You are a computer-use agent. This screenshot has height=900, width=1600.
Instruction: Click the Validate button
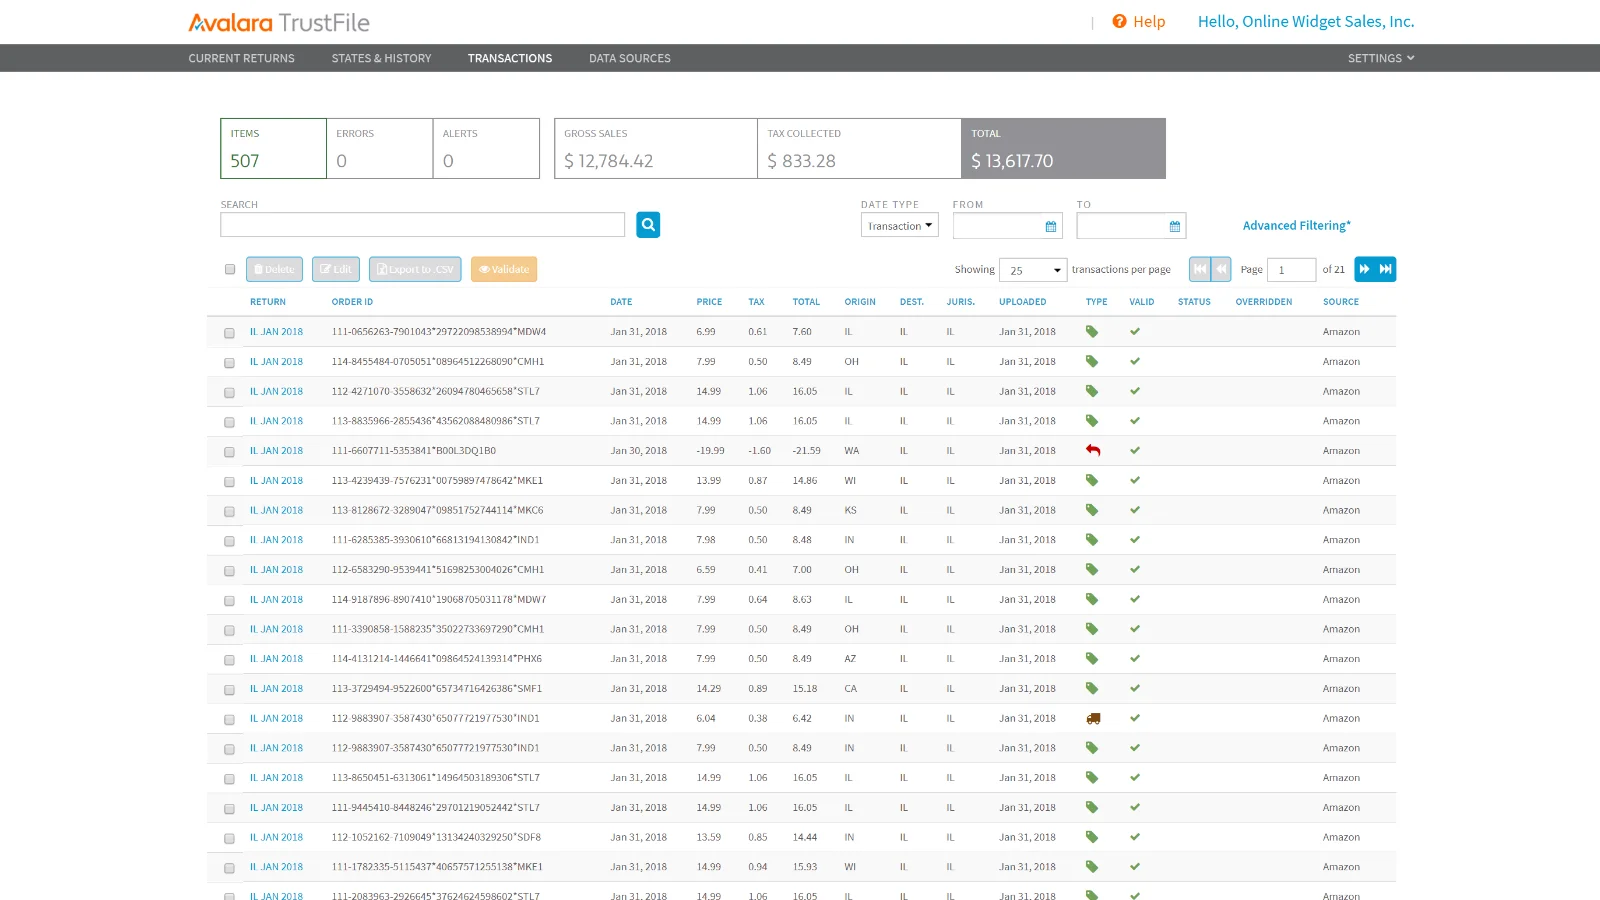tap(503, 268)
